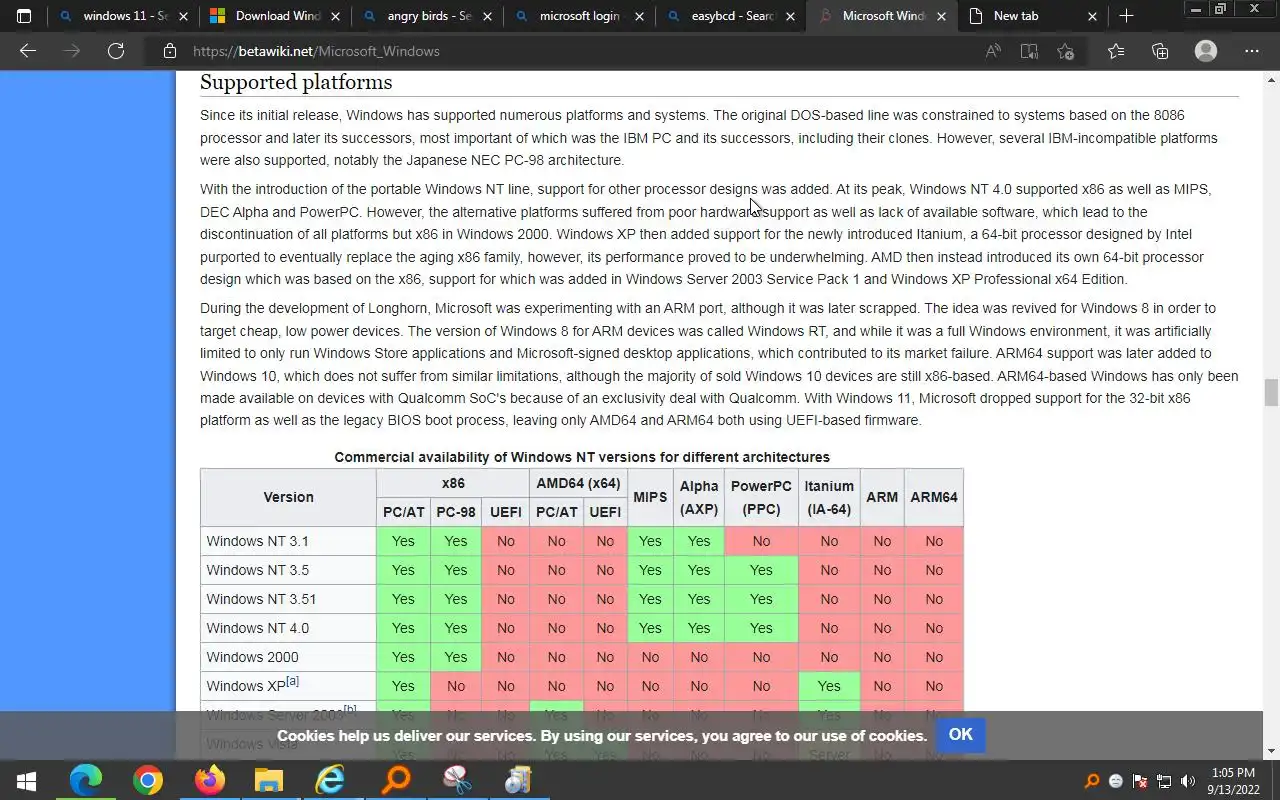Click the page vertical scrollbar thumb
The image size is (1280, 800).
[1271, 392]
